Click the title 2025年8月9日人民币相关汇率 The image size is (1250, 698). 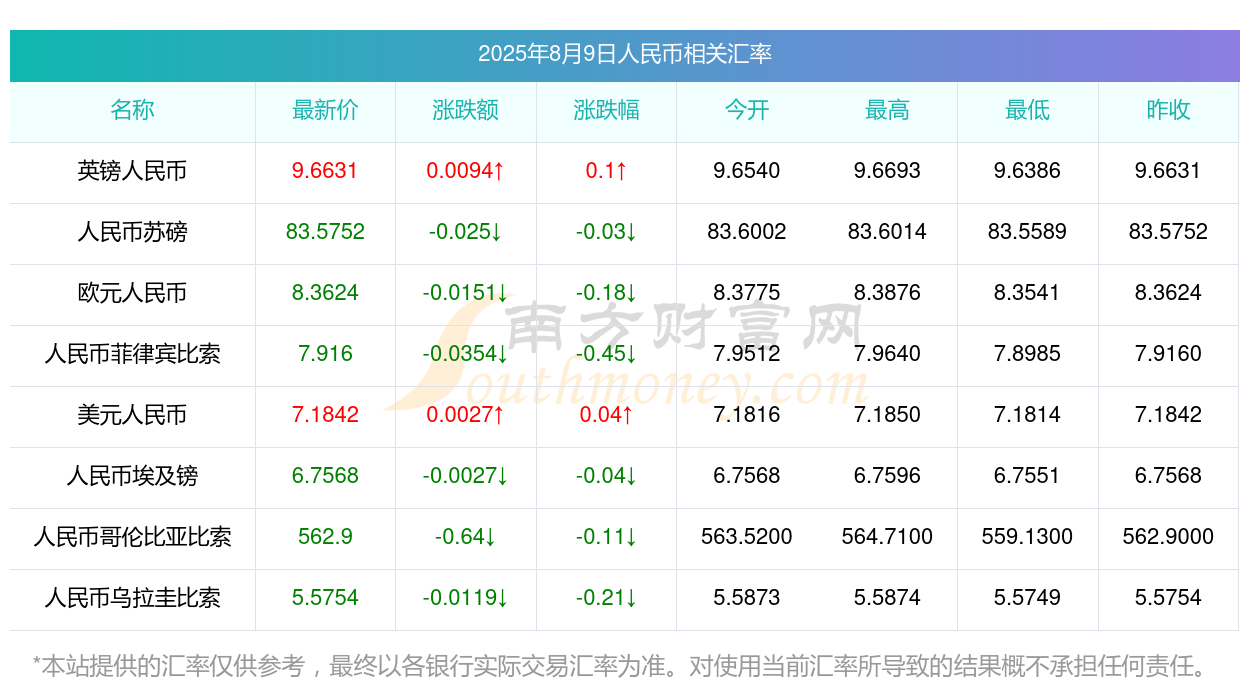pos(625,54)
